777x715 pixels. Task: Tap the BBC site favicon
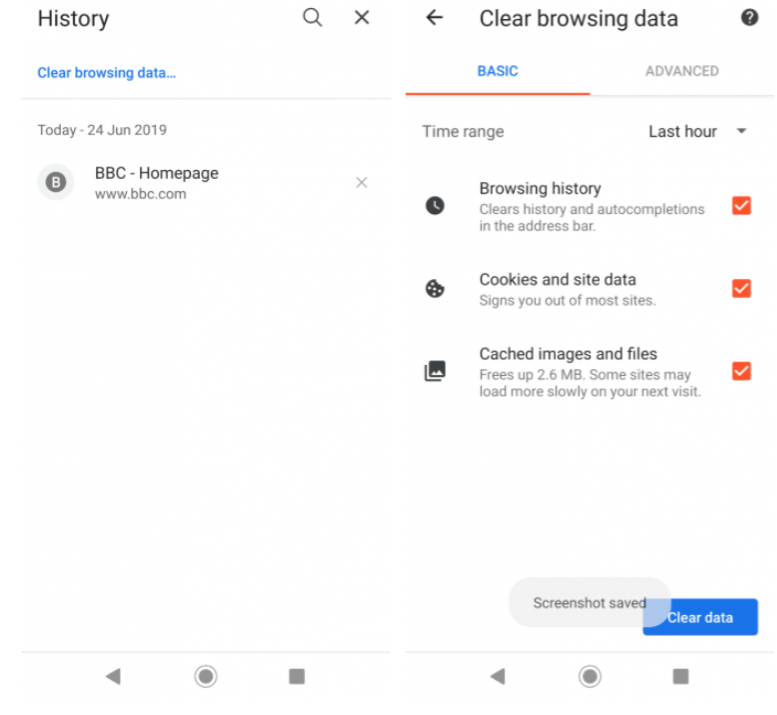[56, 183]
